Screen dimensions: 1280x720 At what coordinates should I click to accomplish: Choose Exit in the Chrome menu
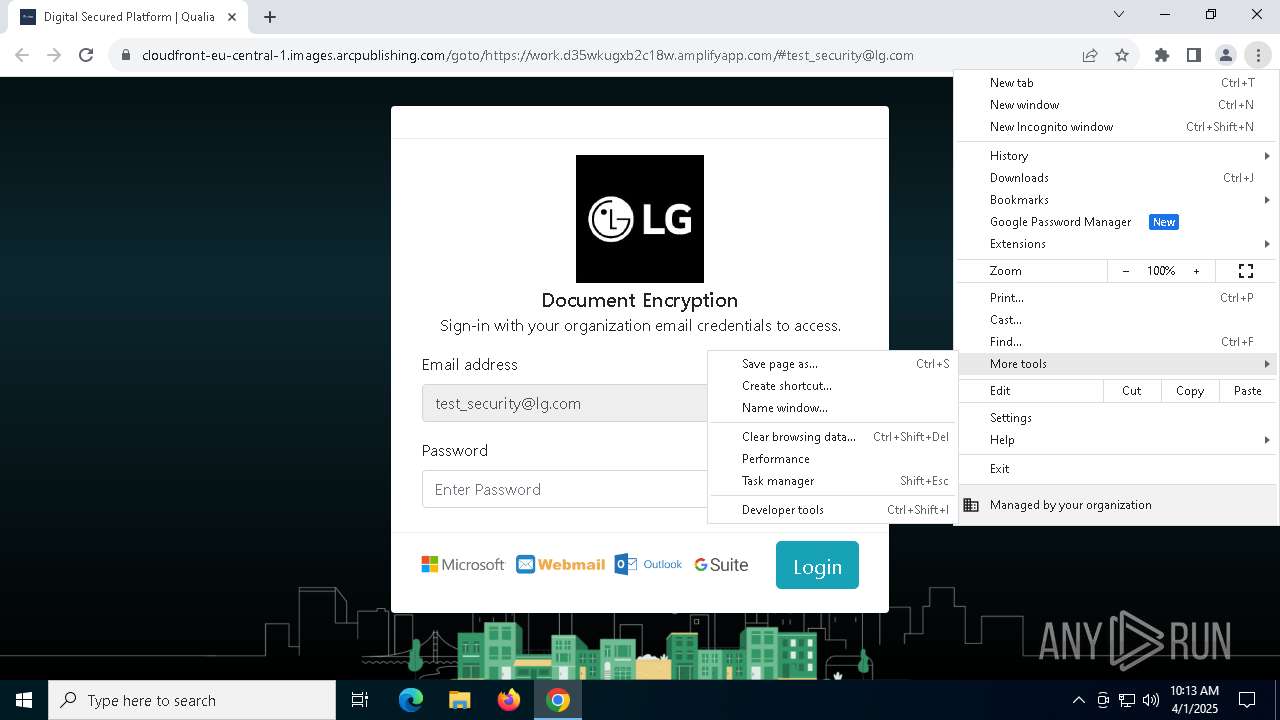click(x=1117, y=469)
